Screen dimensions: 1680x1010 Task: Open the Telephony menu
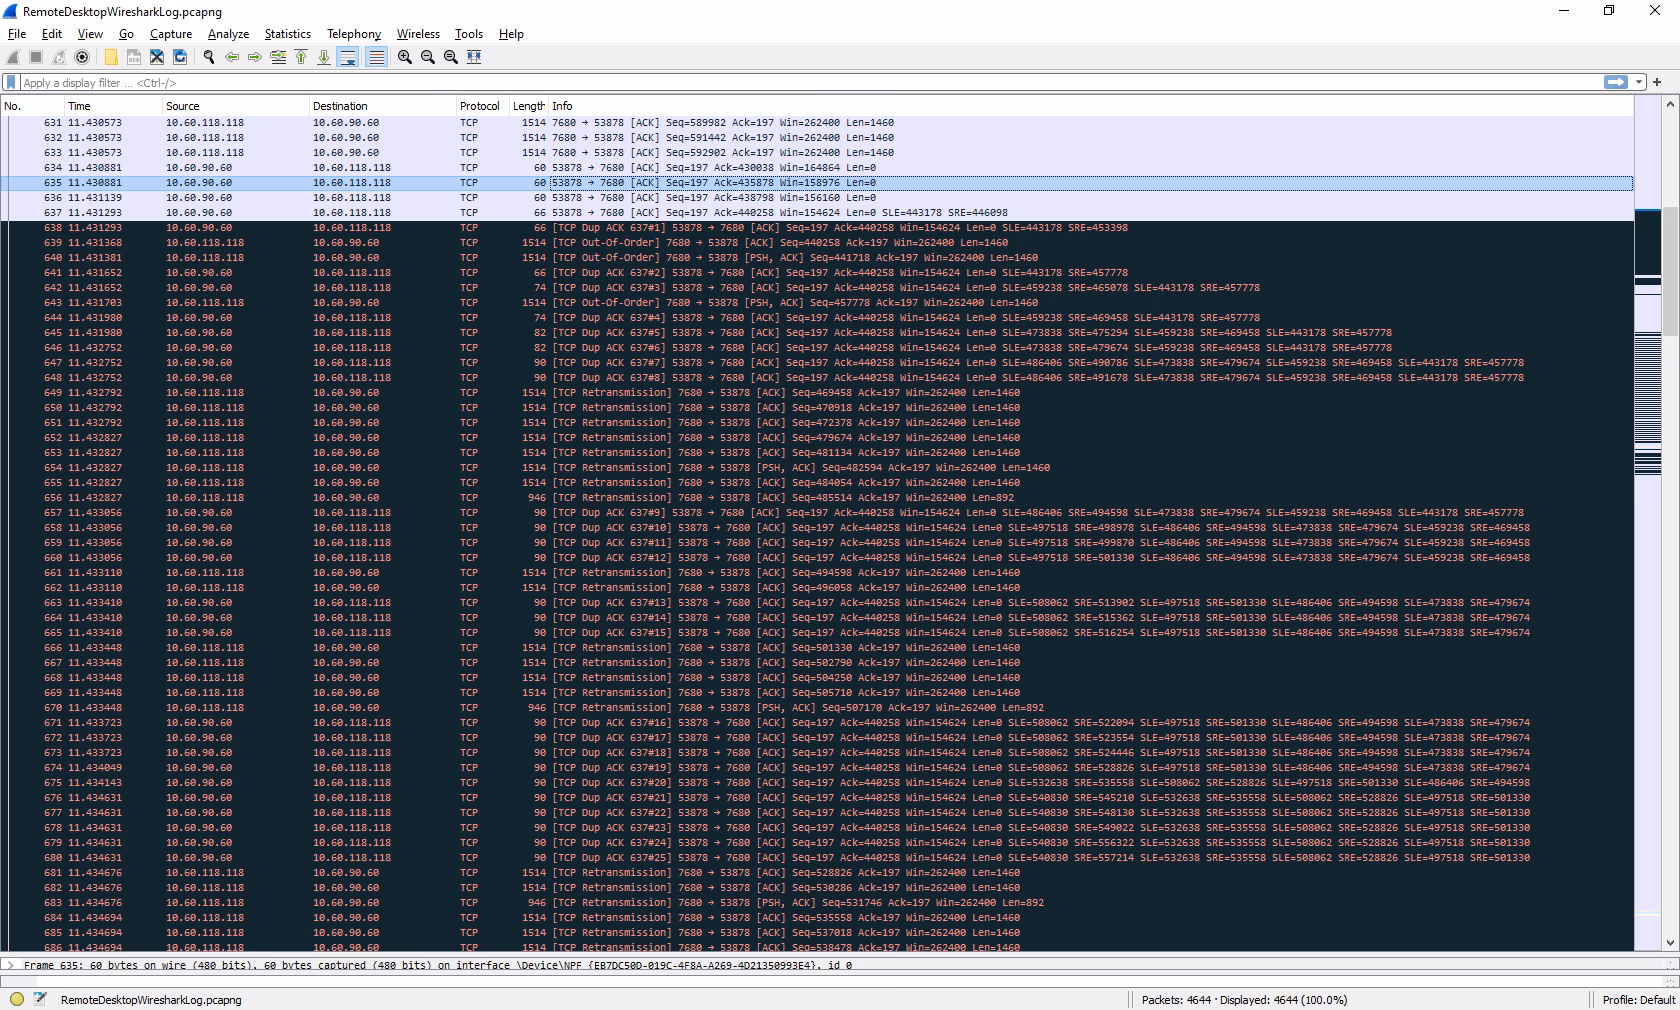(353, 33)
